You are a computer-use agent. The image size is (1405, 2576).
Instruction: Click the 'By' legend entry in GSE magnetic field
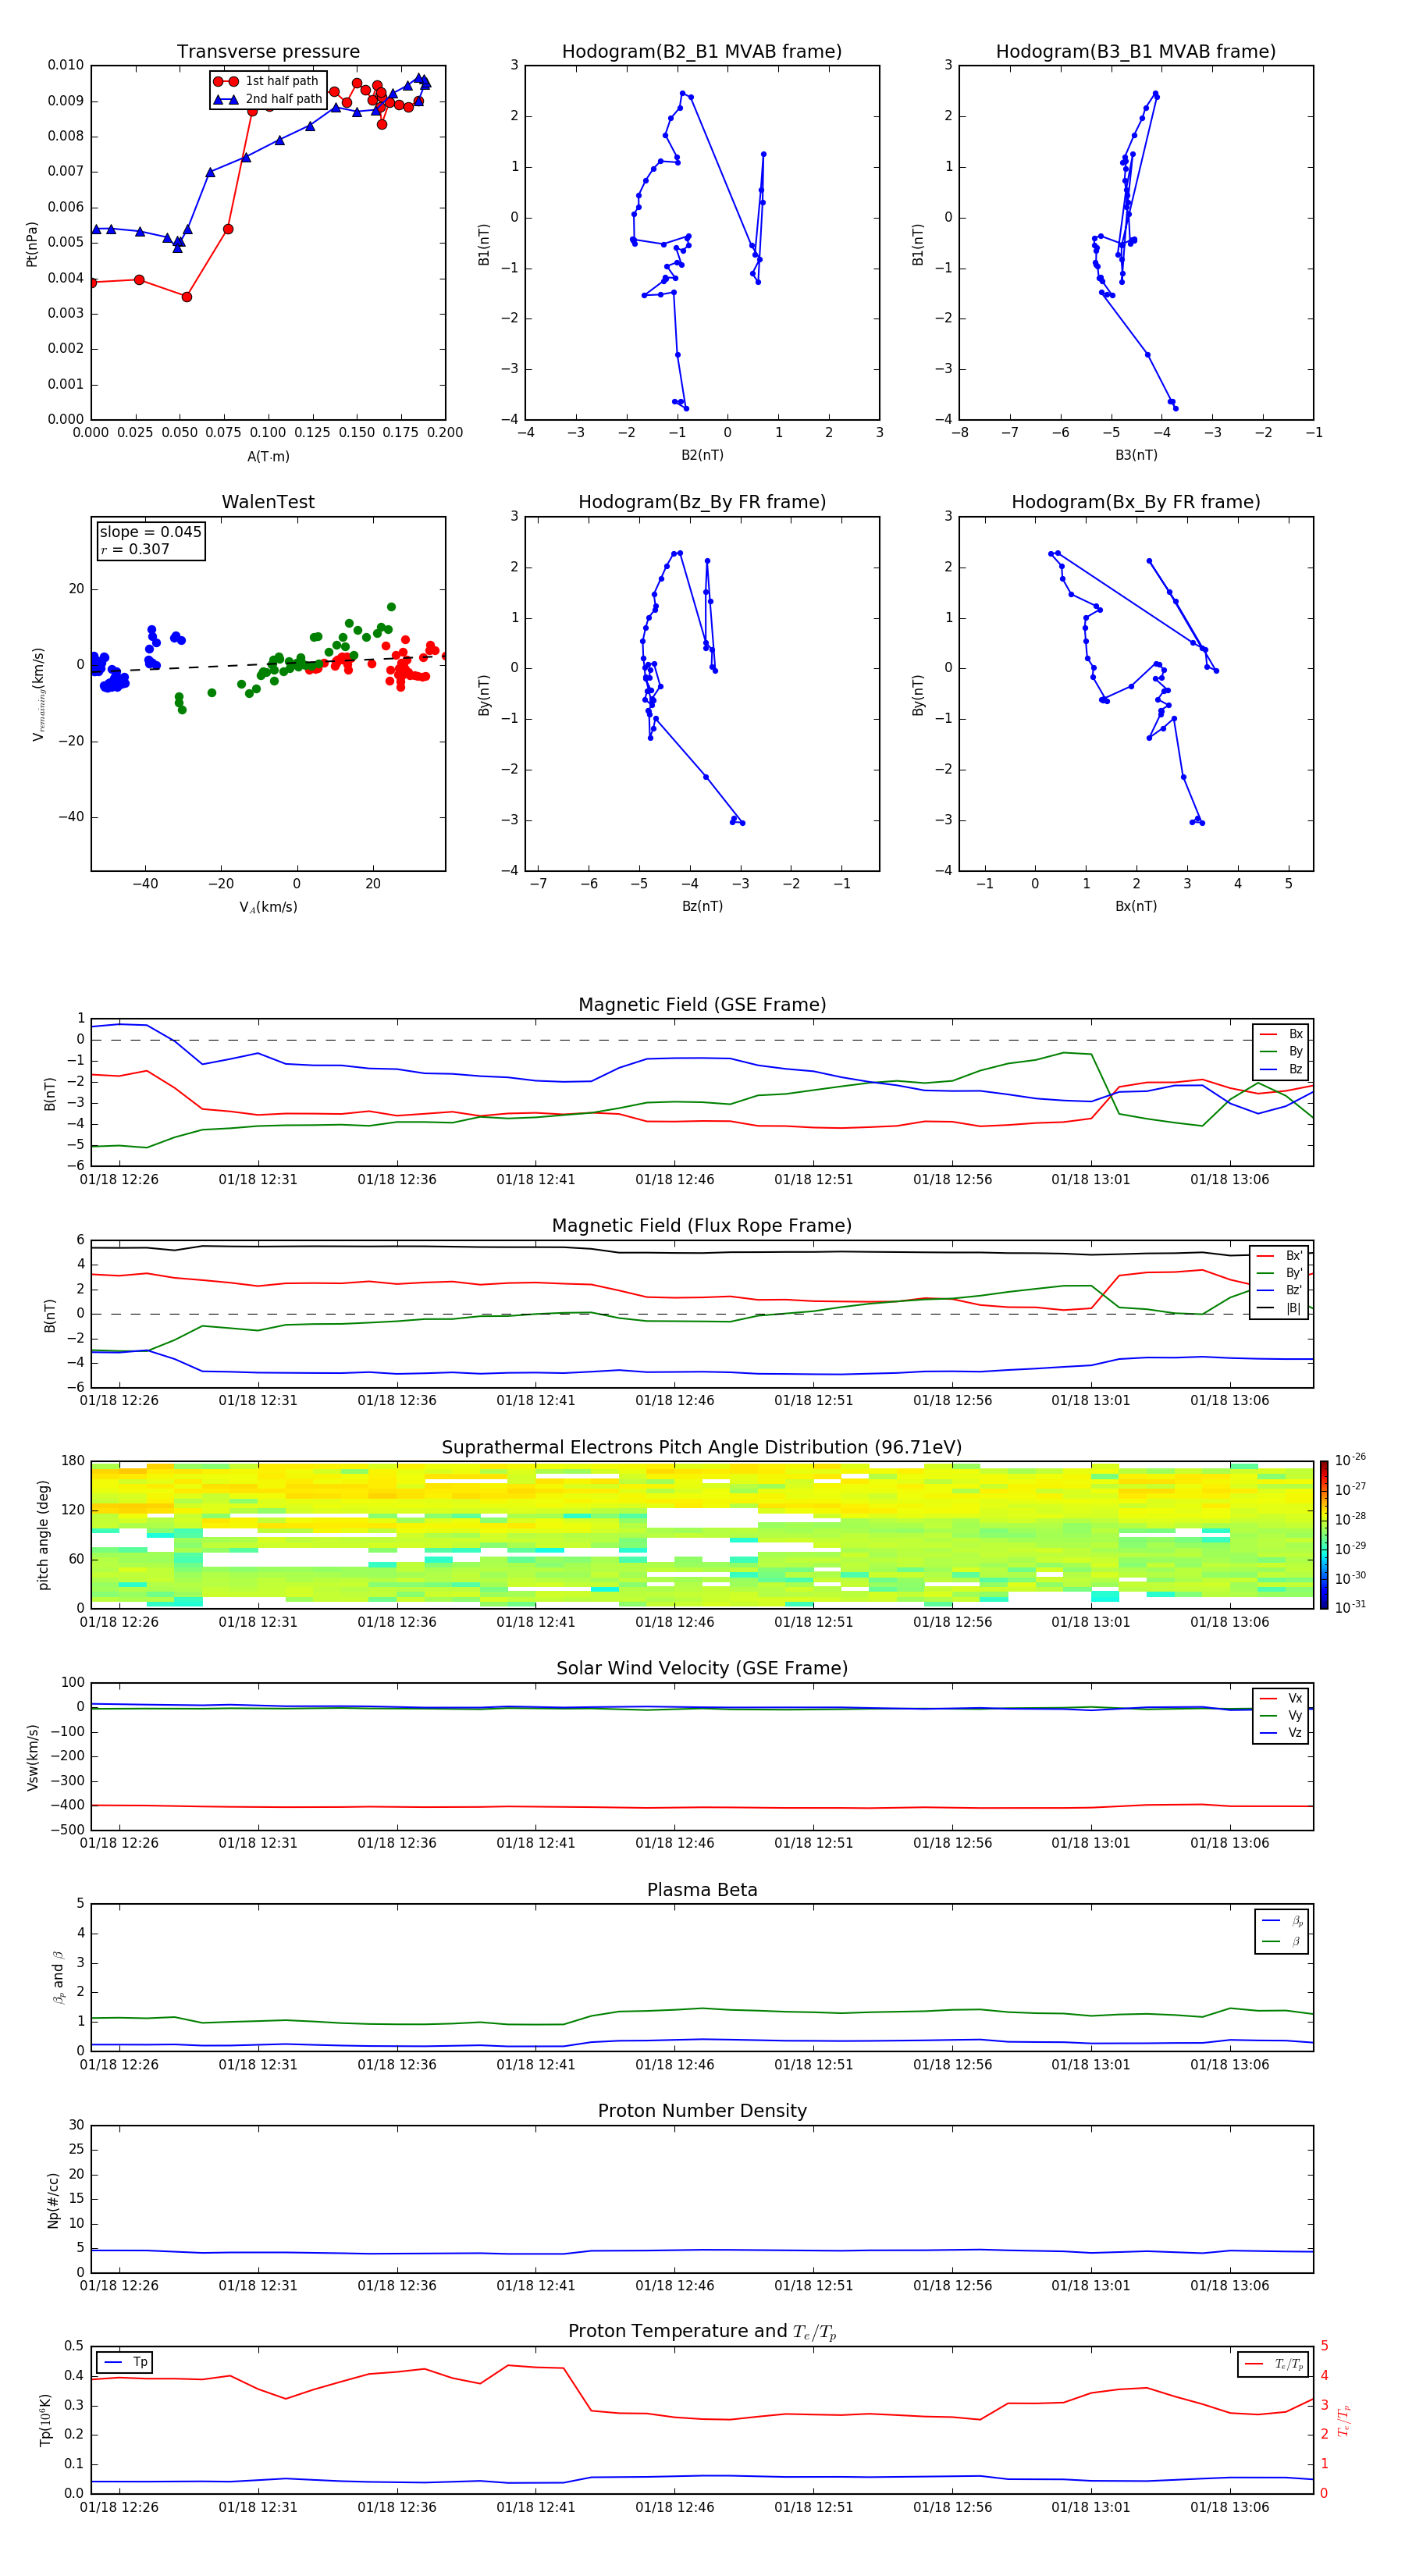tap(1281, 1052)
